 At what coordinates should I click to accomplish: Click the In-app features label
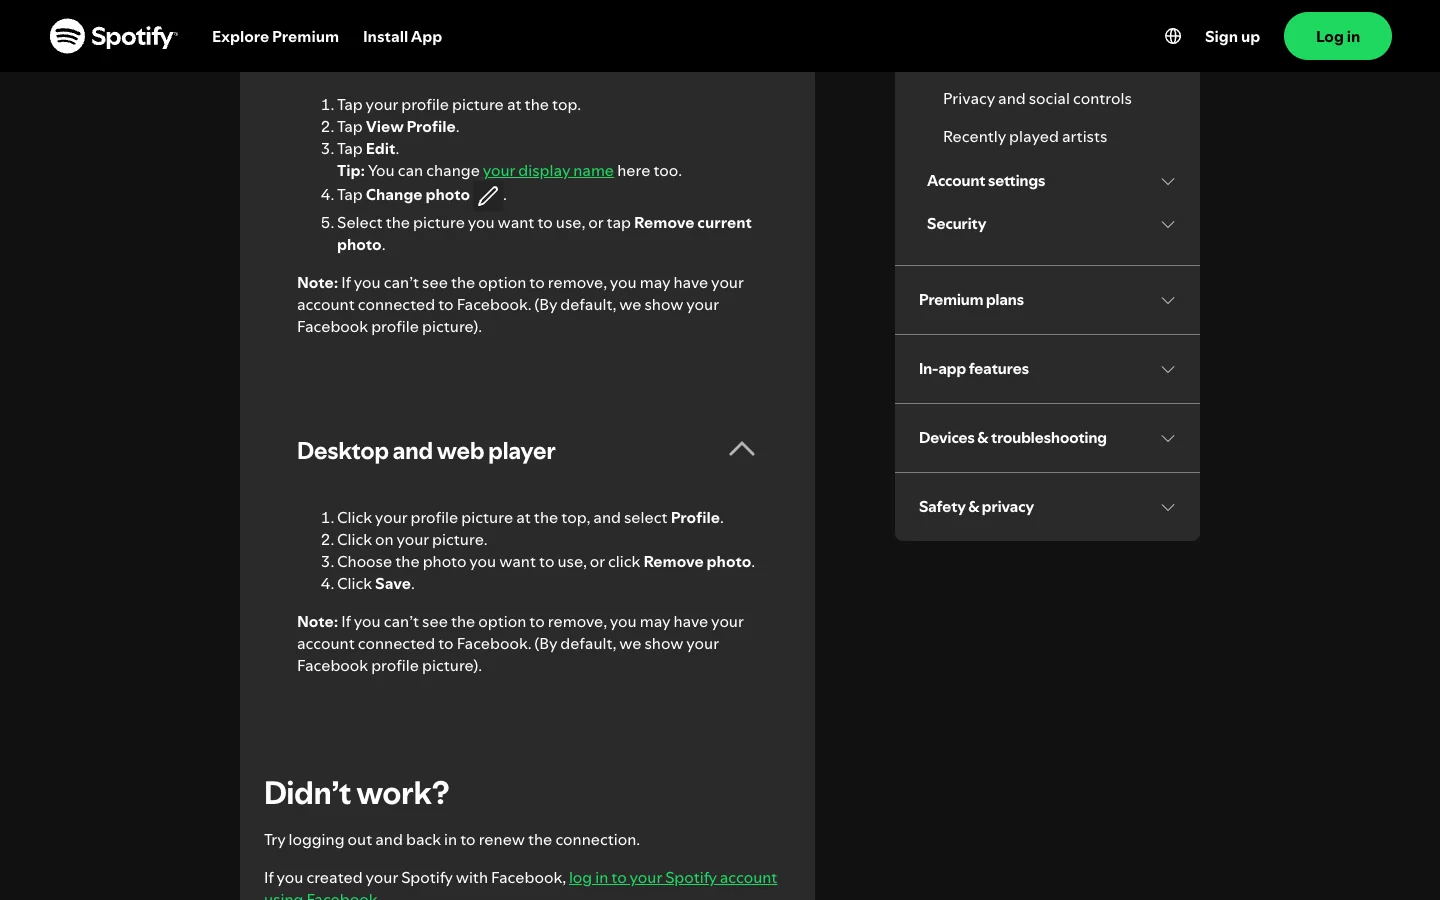click(x=974, y=369)
